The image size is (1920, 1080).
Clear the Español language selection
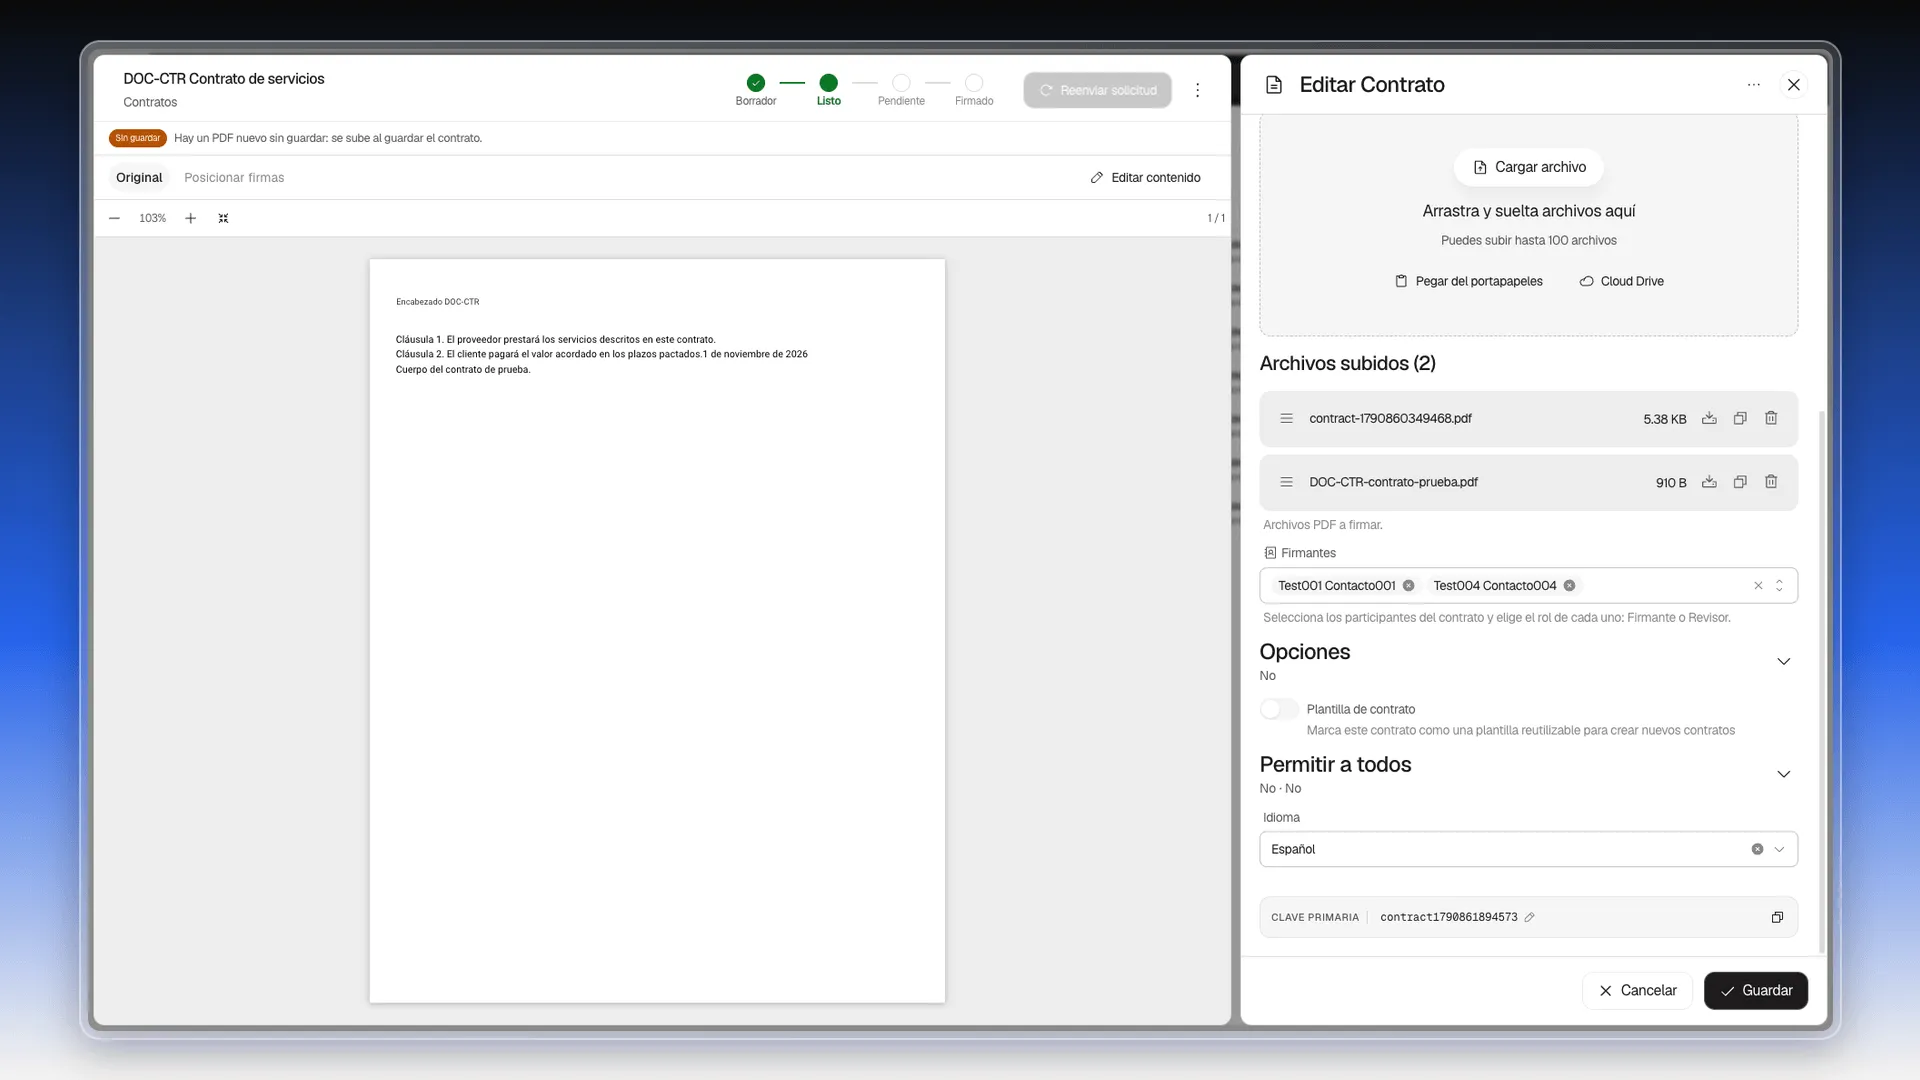1757,849
